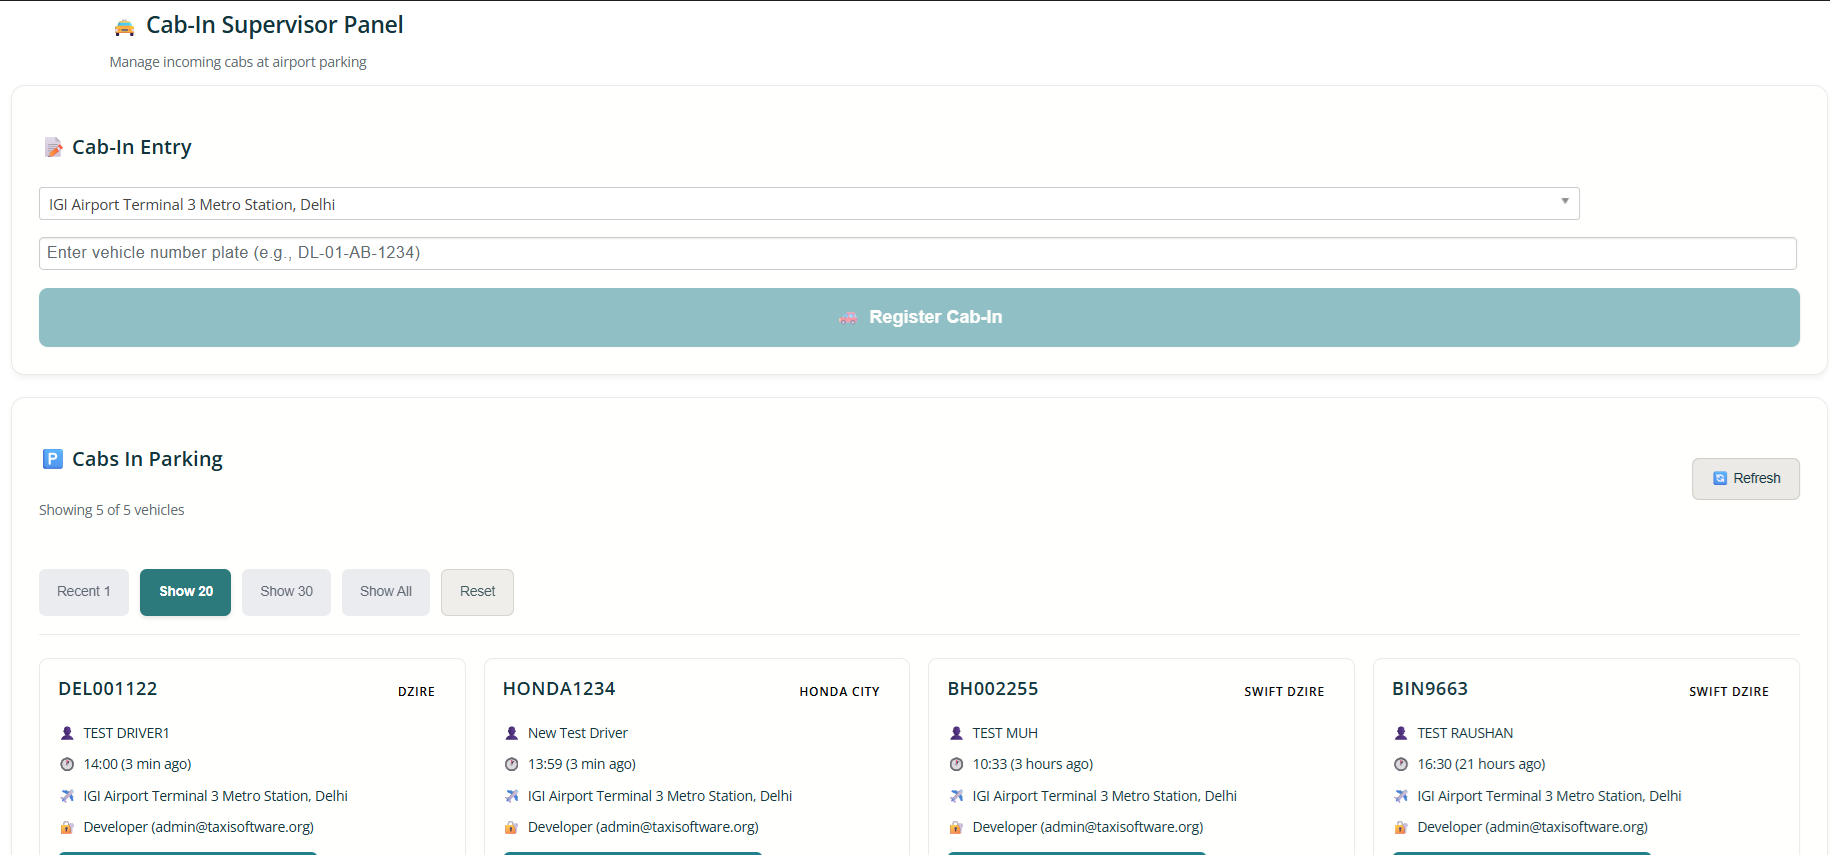Click driver name New Test Driver
This screenshot has width=1830, height=855.
(578, 733)
